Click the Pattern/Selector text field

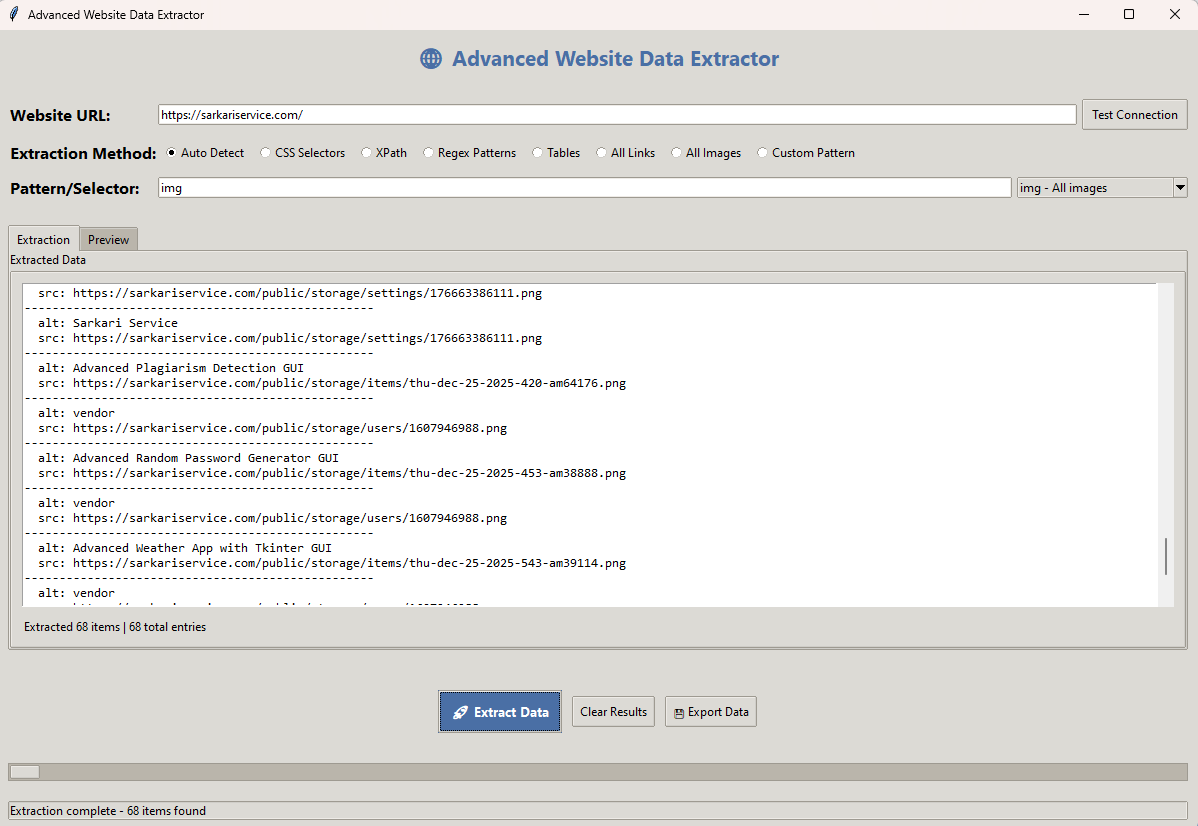pyautogui.click(x=584, y=188)
